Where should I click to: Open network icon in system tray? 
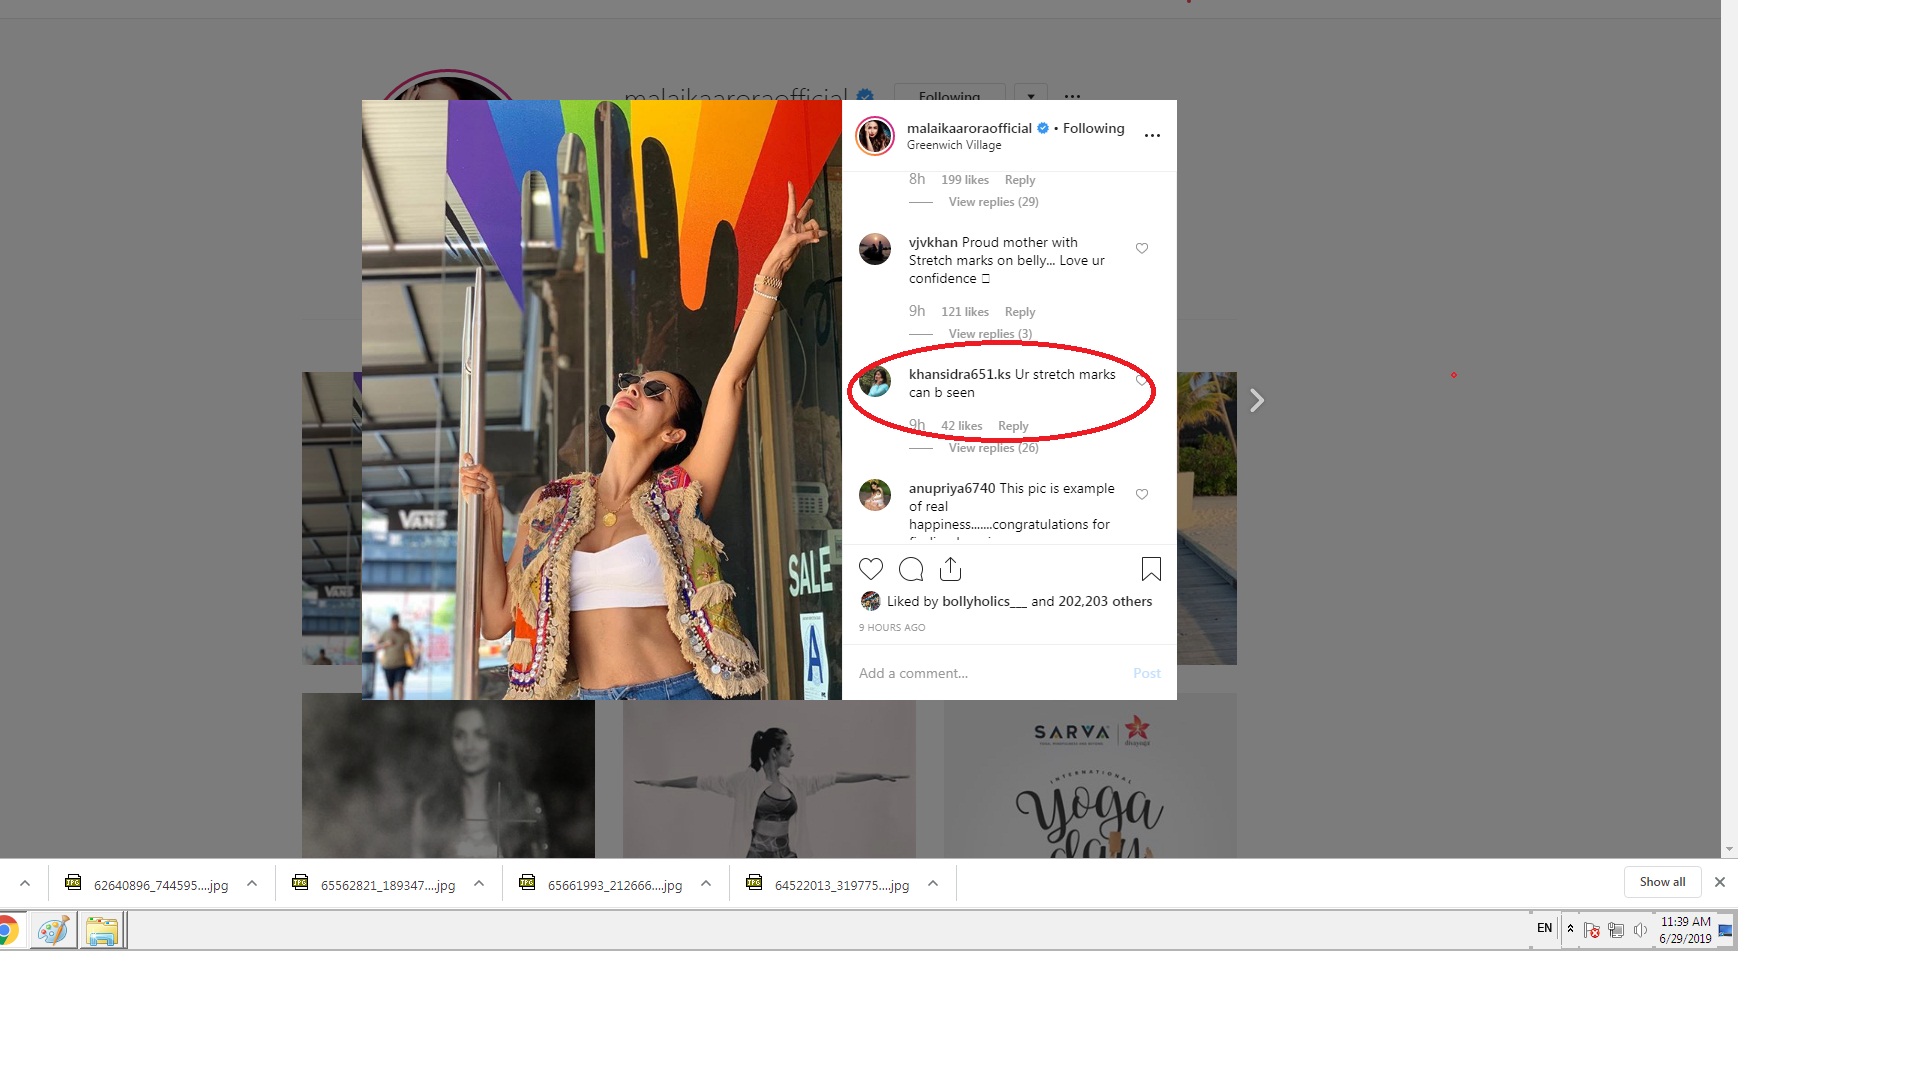(1615, 931)
